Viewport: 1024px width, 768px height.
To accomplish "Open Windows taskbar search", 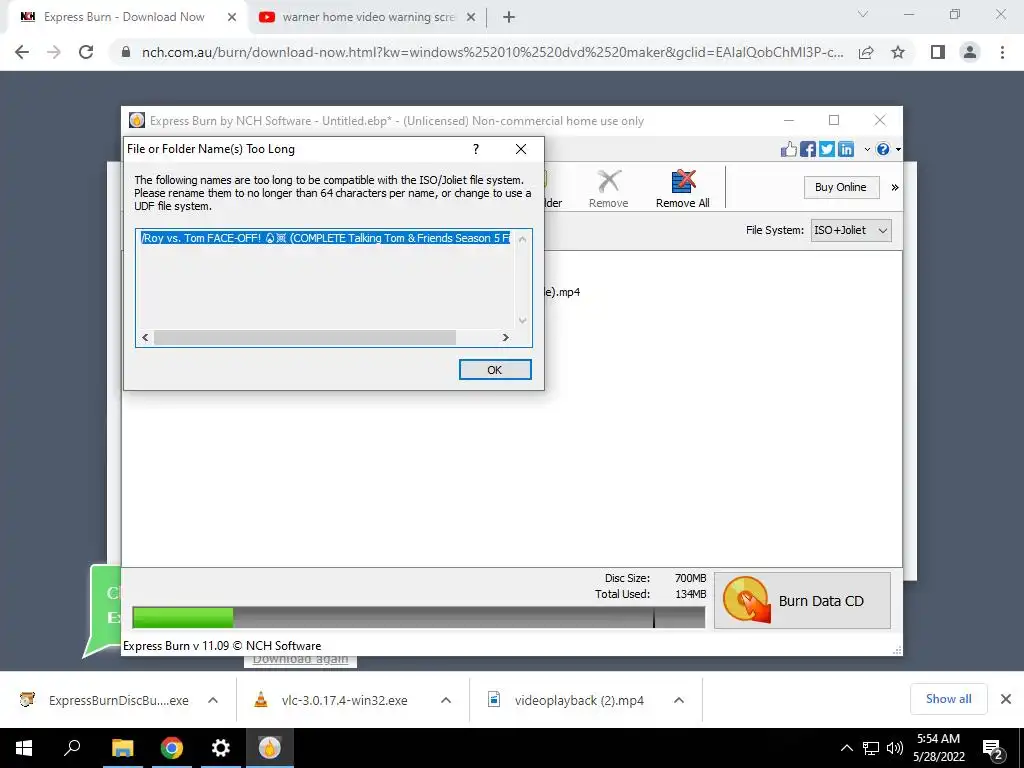I will [72, 748].
